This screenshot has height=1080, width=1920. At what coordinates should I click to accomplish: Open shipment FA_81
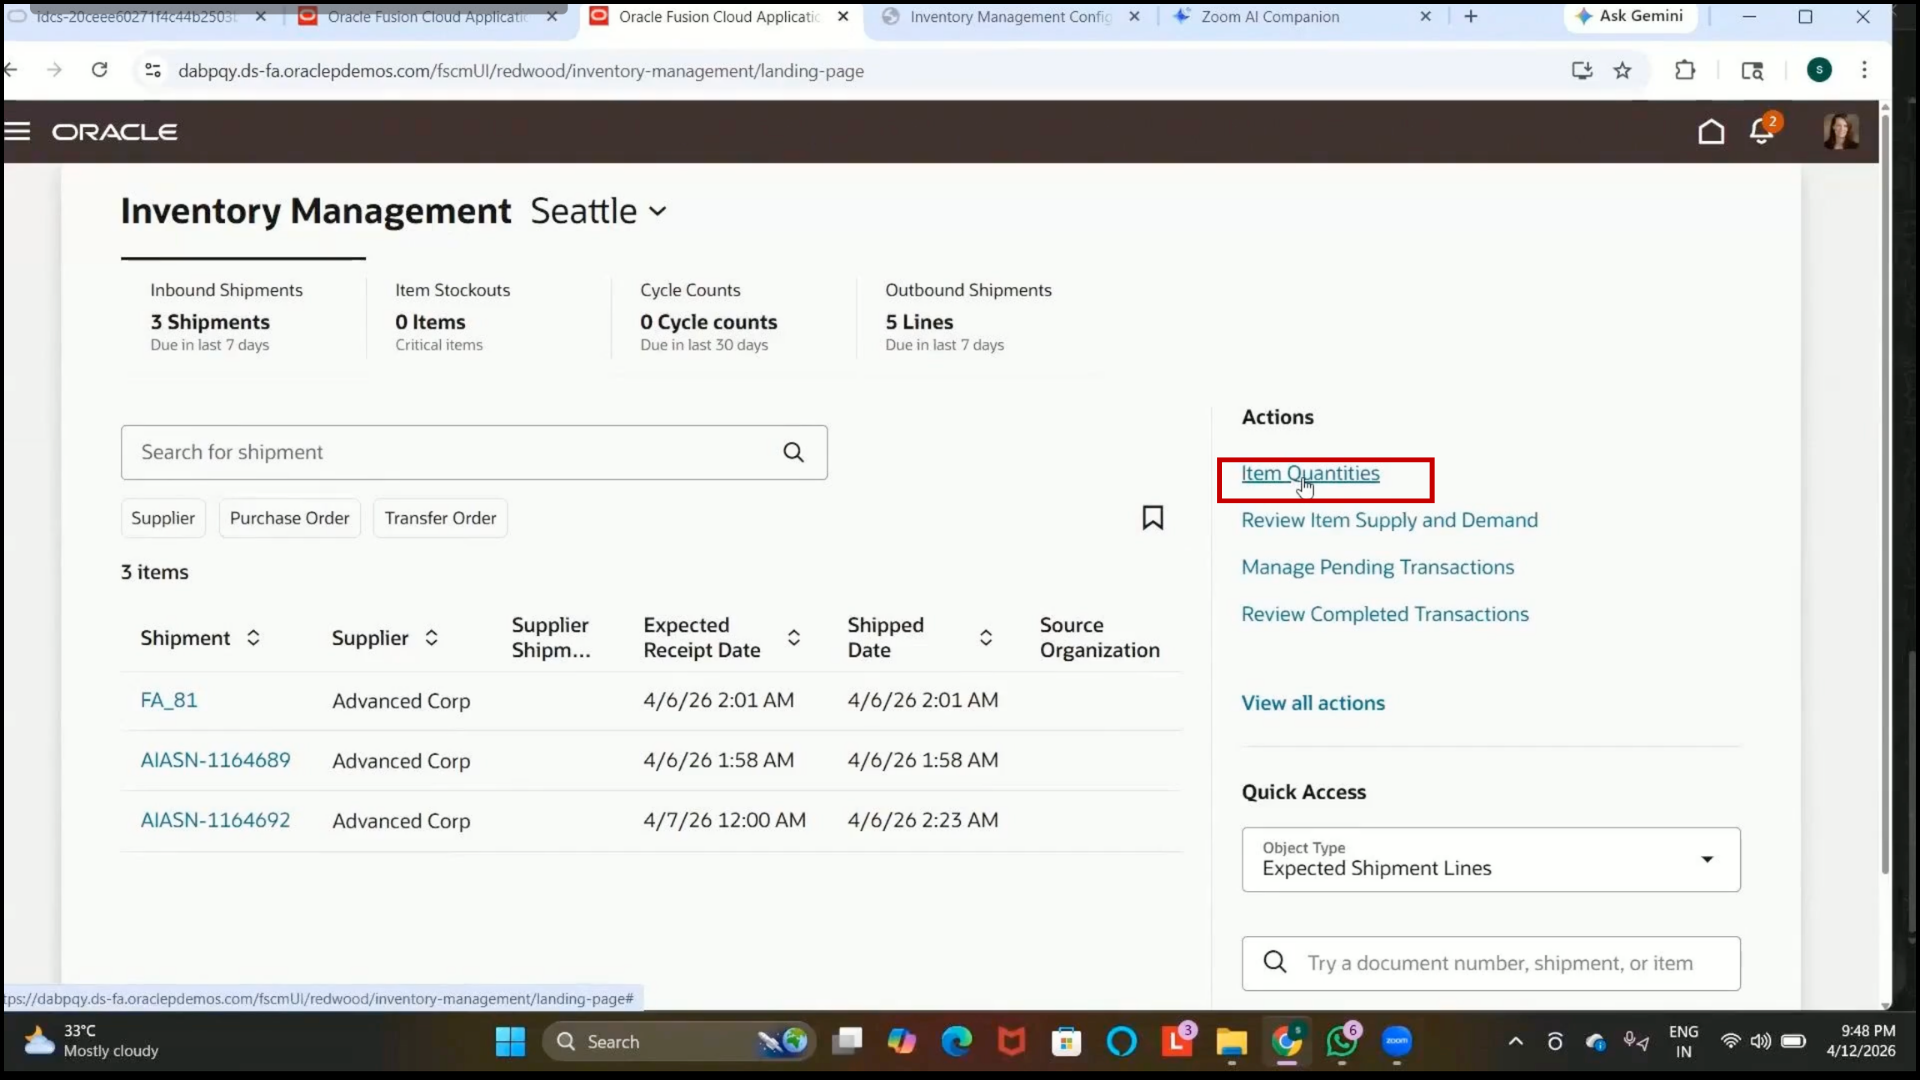pyautogui.click(x=169, y=700)
